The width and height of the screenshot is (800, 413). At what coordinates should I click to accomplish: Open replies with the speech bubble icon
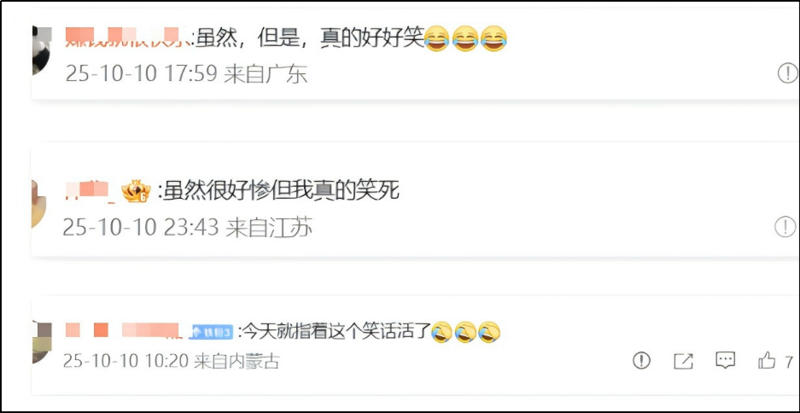725,360
